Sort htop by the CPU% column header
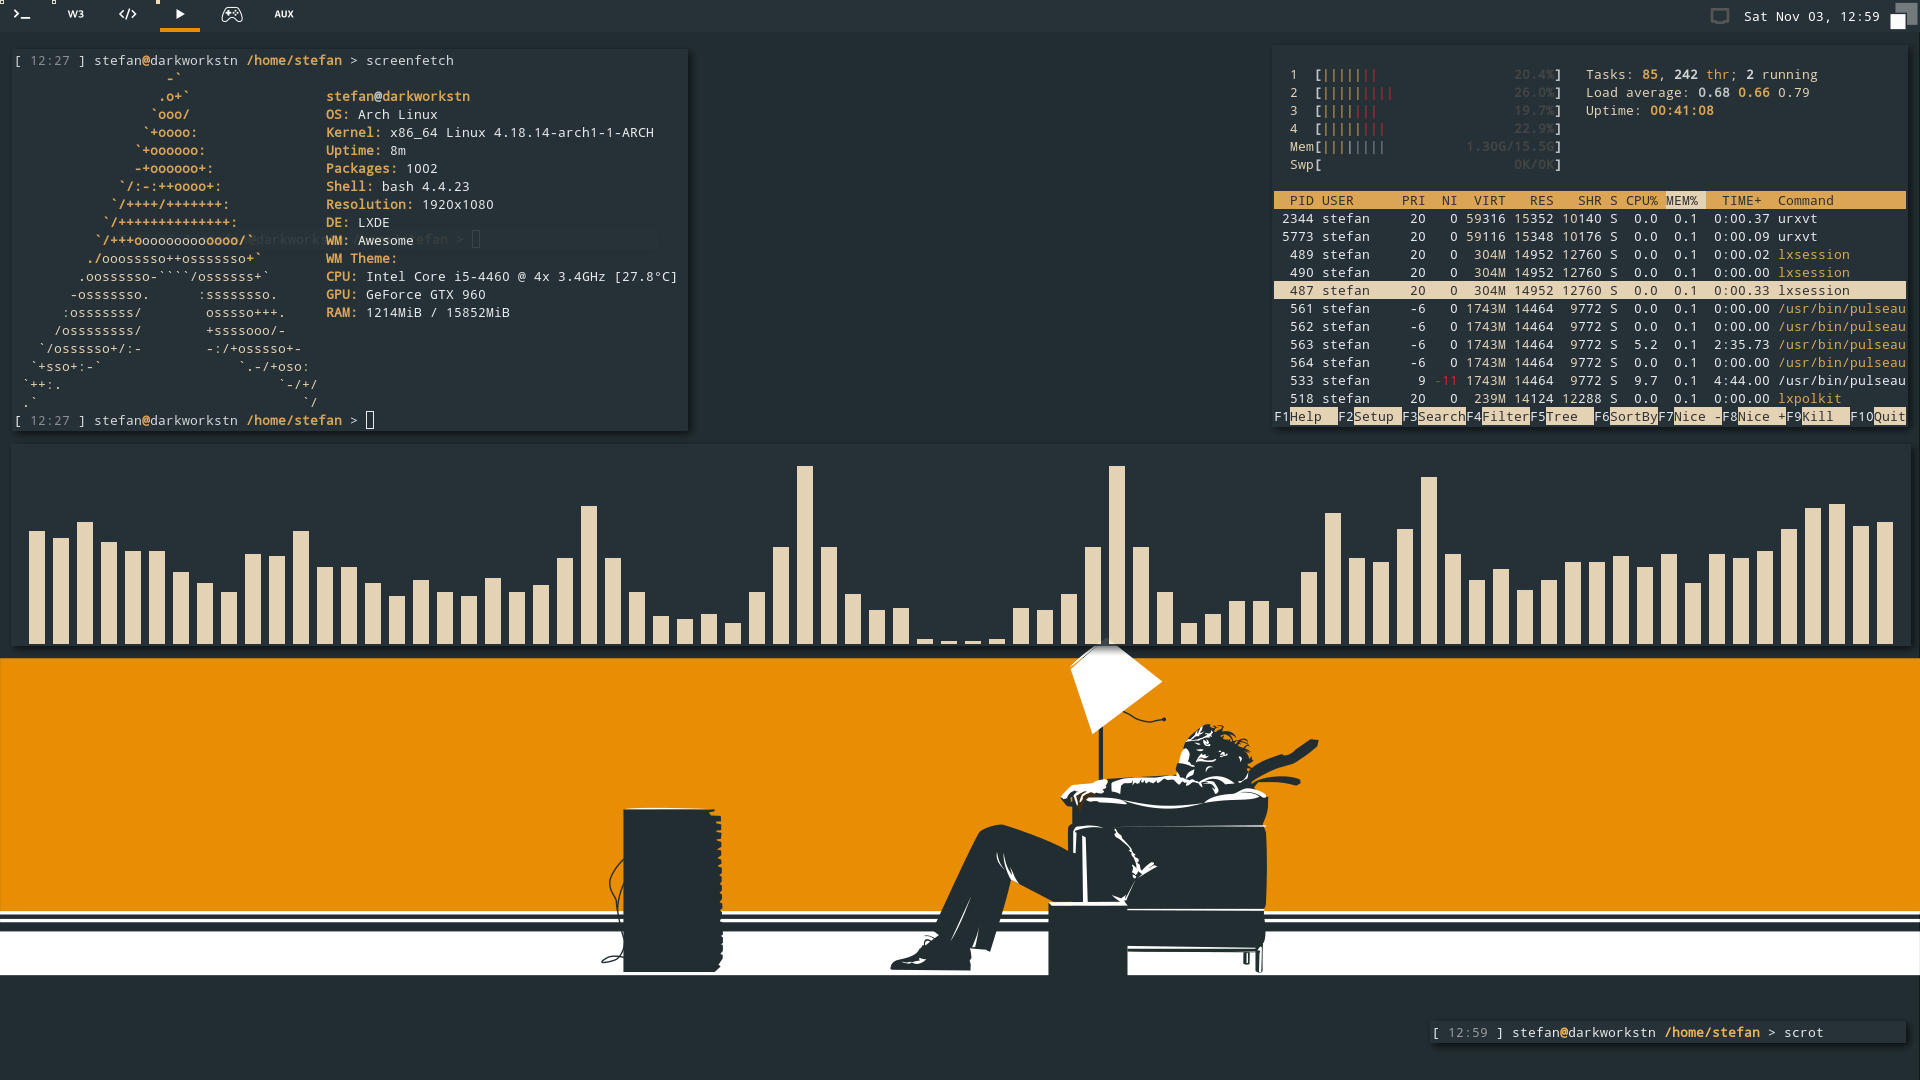Screen dimensions: 1920x1080 [1641, 201]
